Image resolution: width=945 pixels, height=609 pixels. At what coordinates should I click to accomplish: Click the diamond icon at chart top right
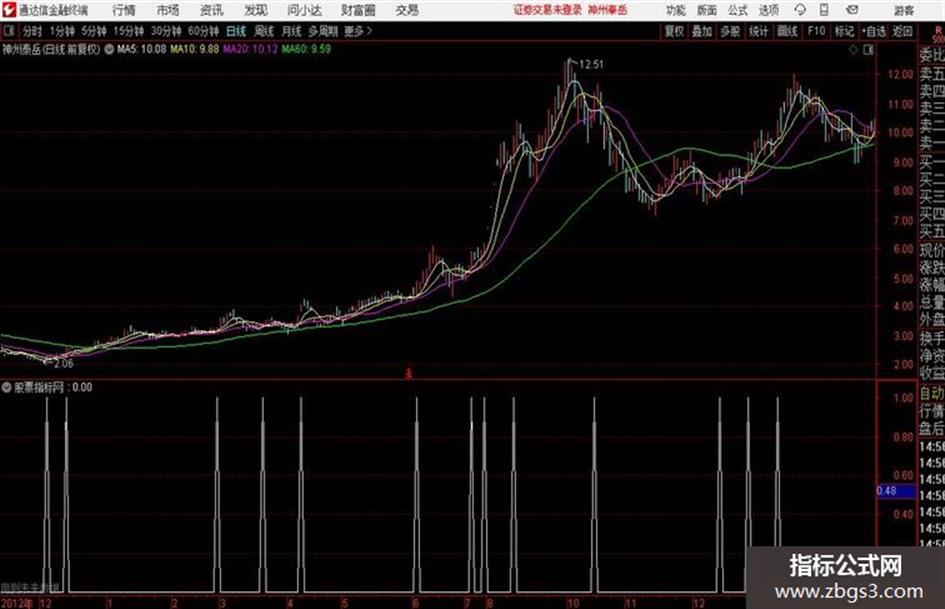(x=853, y=50)
